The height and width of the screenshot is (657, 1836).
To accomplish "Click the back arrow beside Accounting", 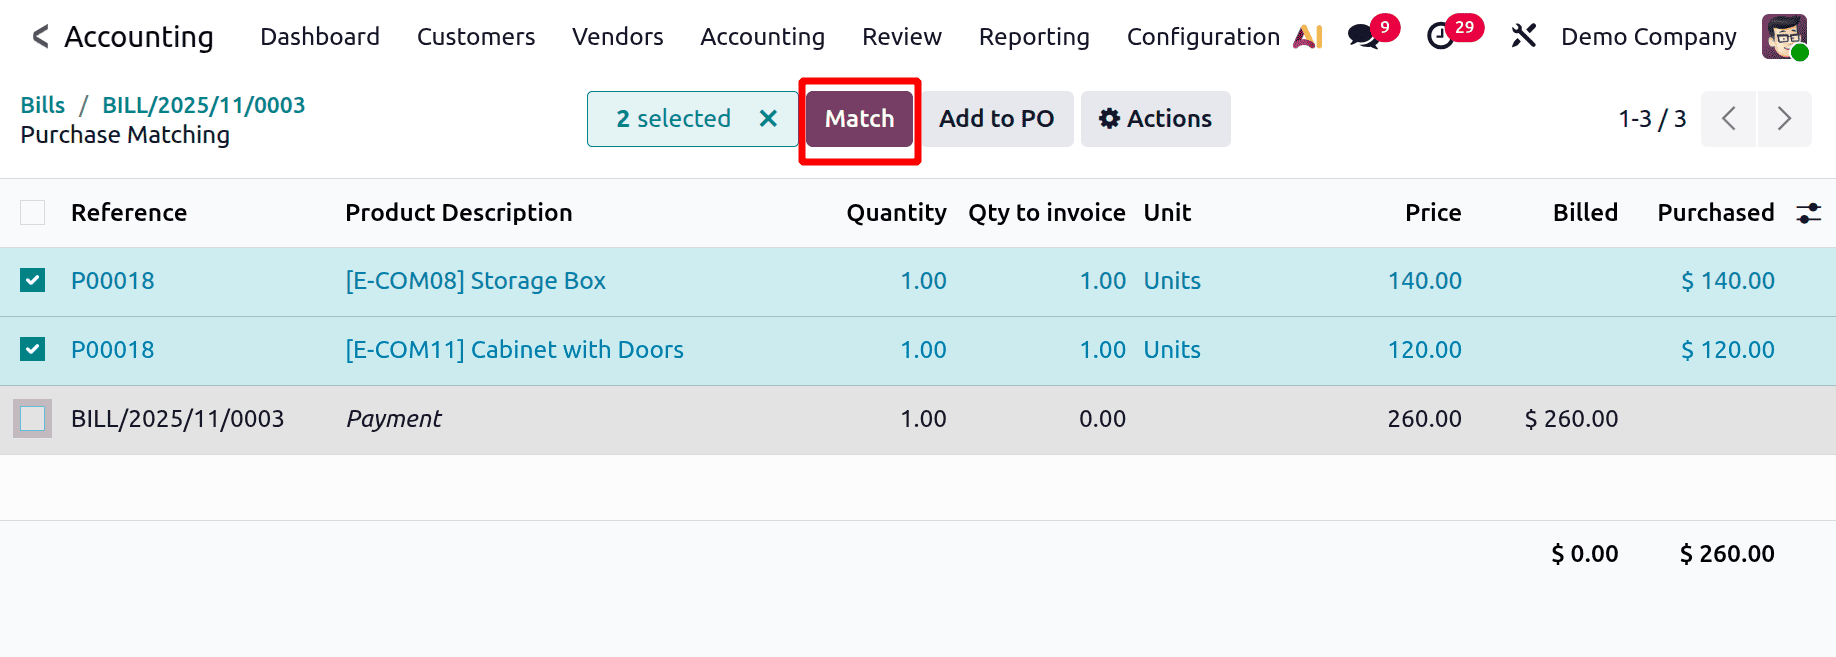I will 40,37.
